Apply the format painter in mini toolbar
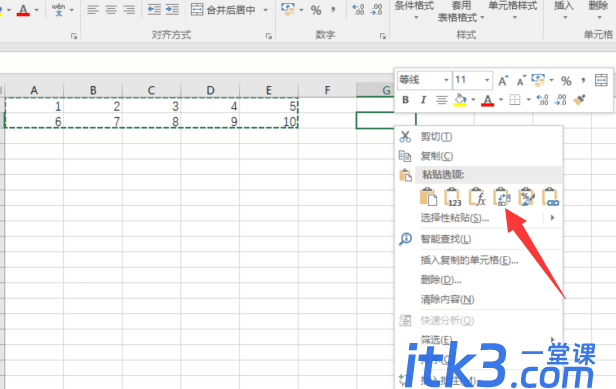The image size is (616, 389). [x=579, y=100]
